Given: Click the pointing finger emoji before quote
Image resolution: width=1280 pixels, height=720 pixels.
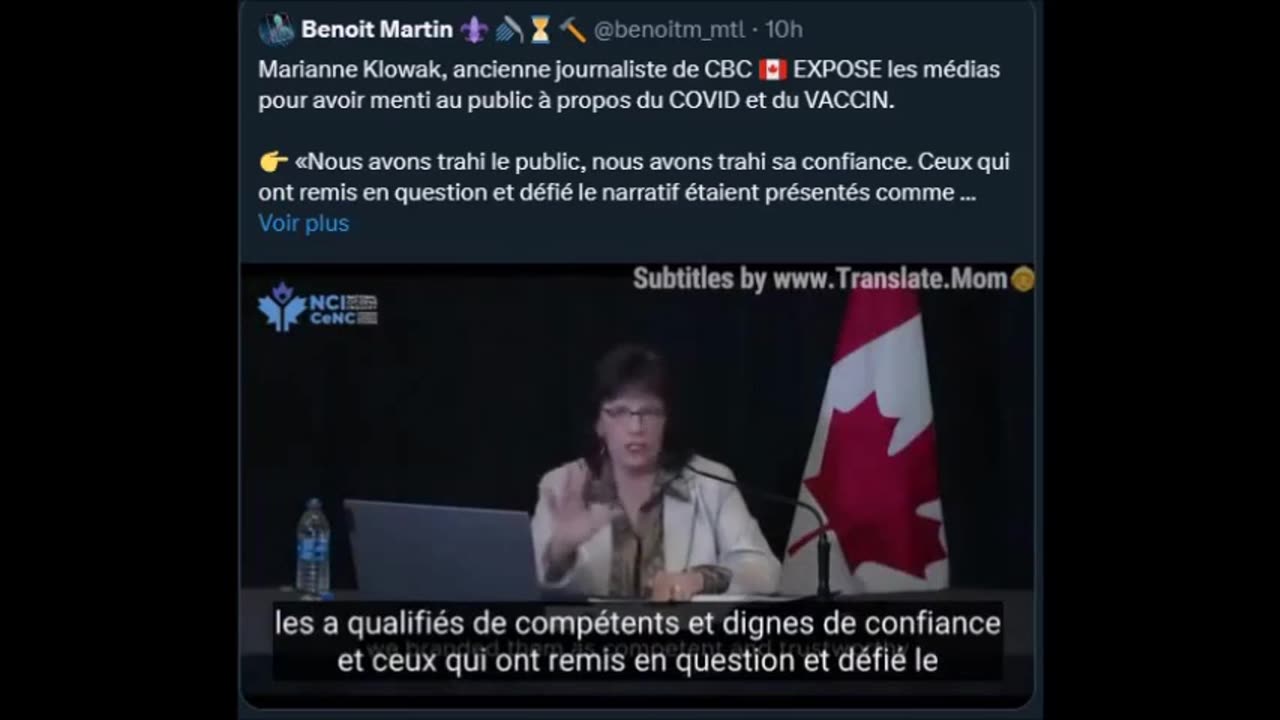Looking at the screenshot, I should 273,162.
